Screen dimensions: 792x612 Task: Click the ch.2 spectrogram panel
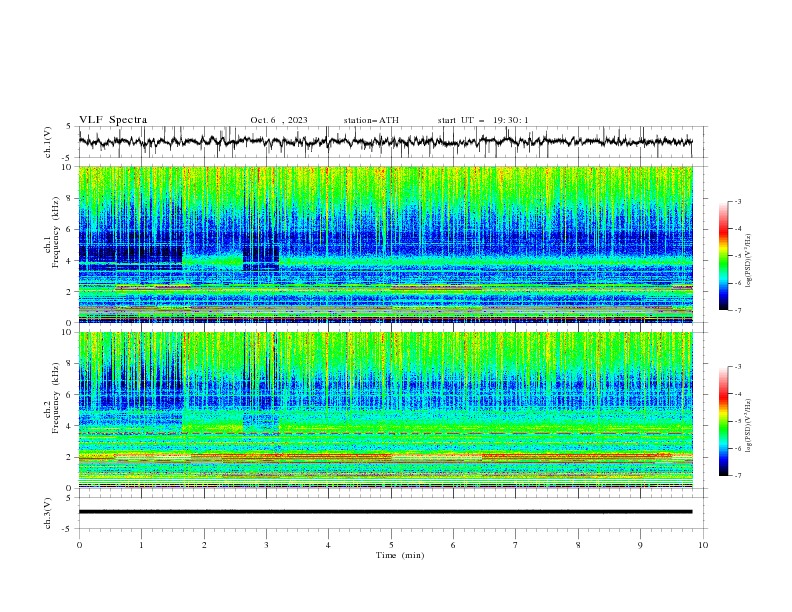(x=385, y=410)
